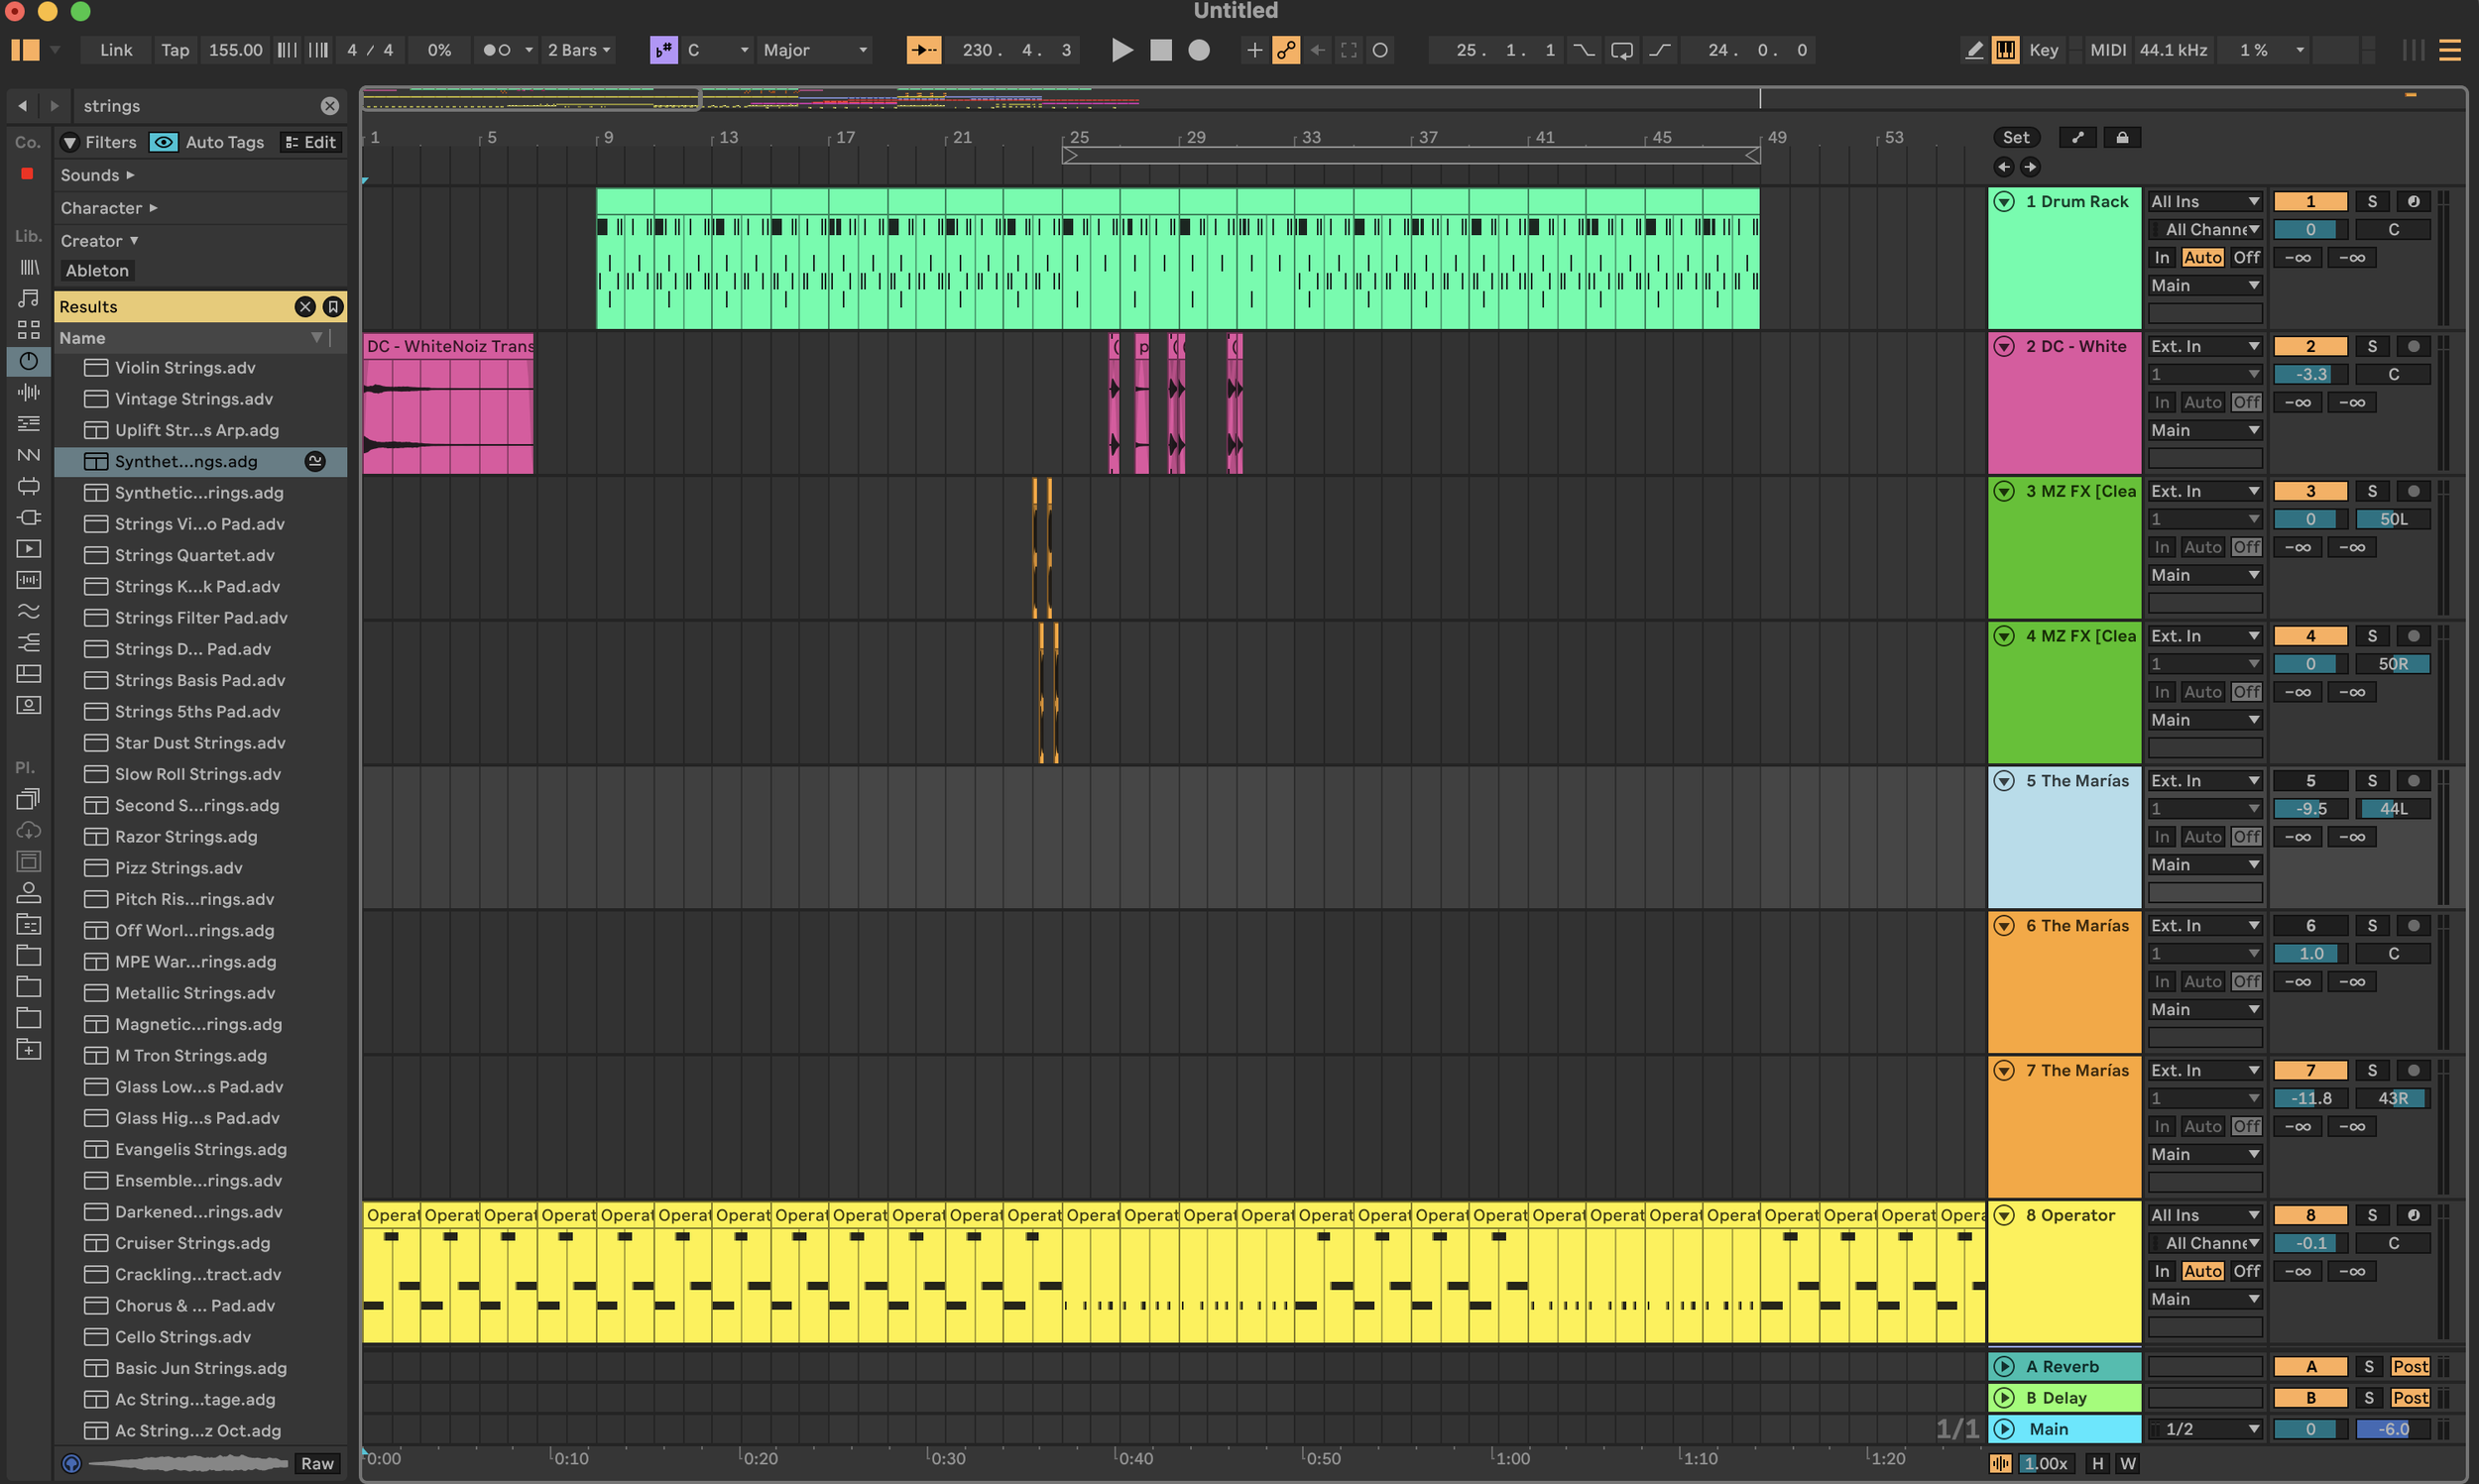Toggle the Automation Arm link icon

click(x=1286, y=50)
